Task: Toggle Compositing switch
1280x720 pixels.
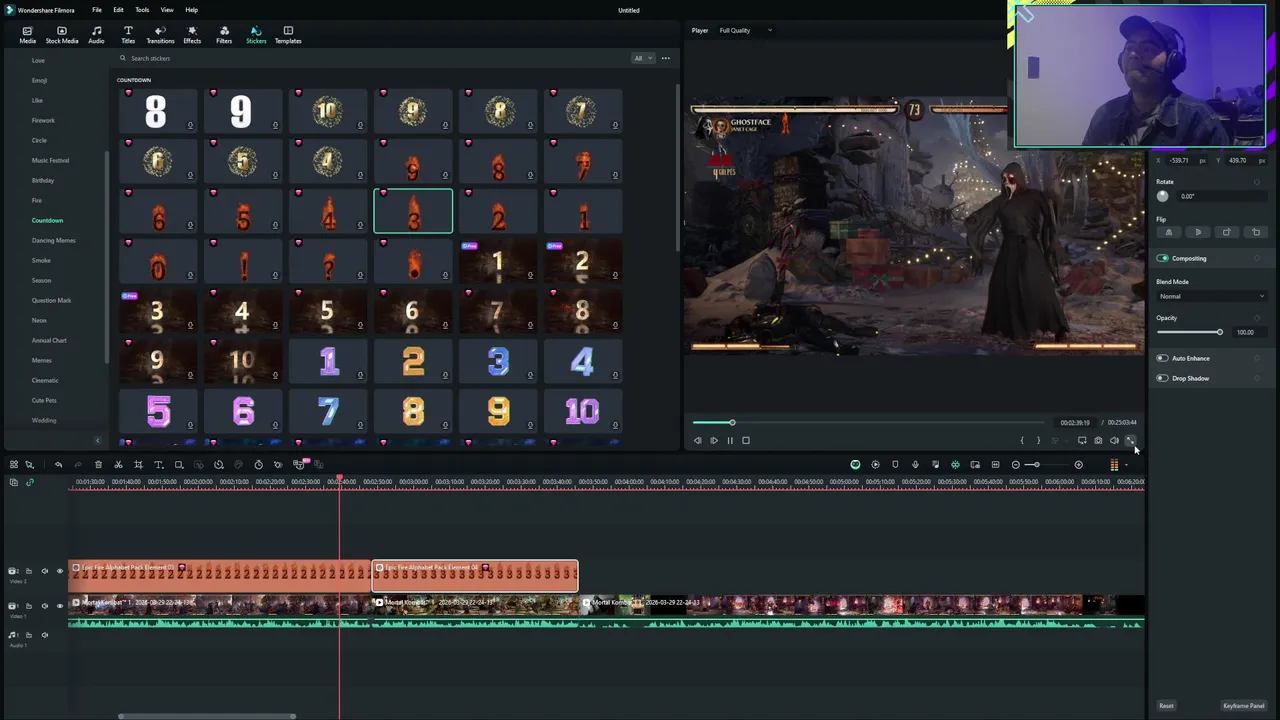Action: (x=1162, y=258)
